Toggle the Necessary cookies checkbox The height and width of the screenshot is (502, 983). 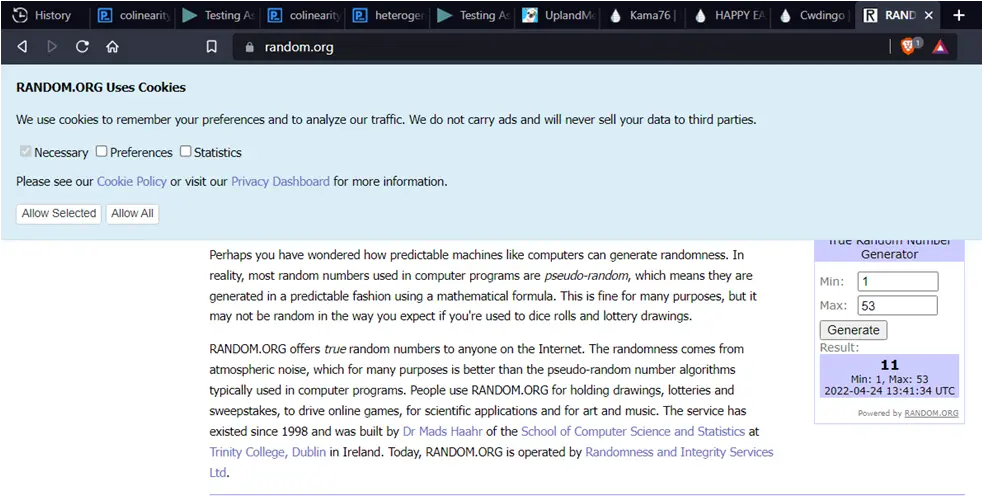point(26,152)
